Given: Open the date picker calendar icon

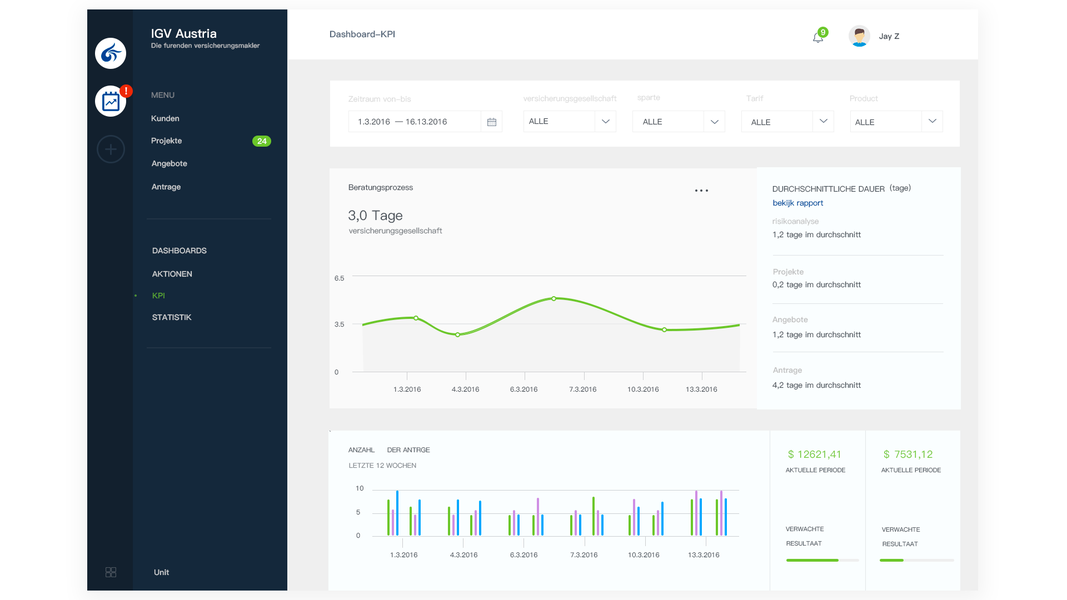Looking at the screenshot, I should point(491,122).
